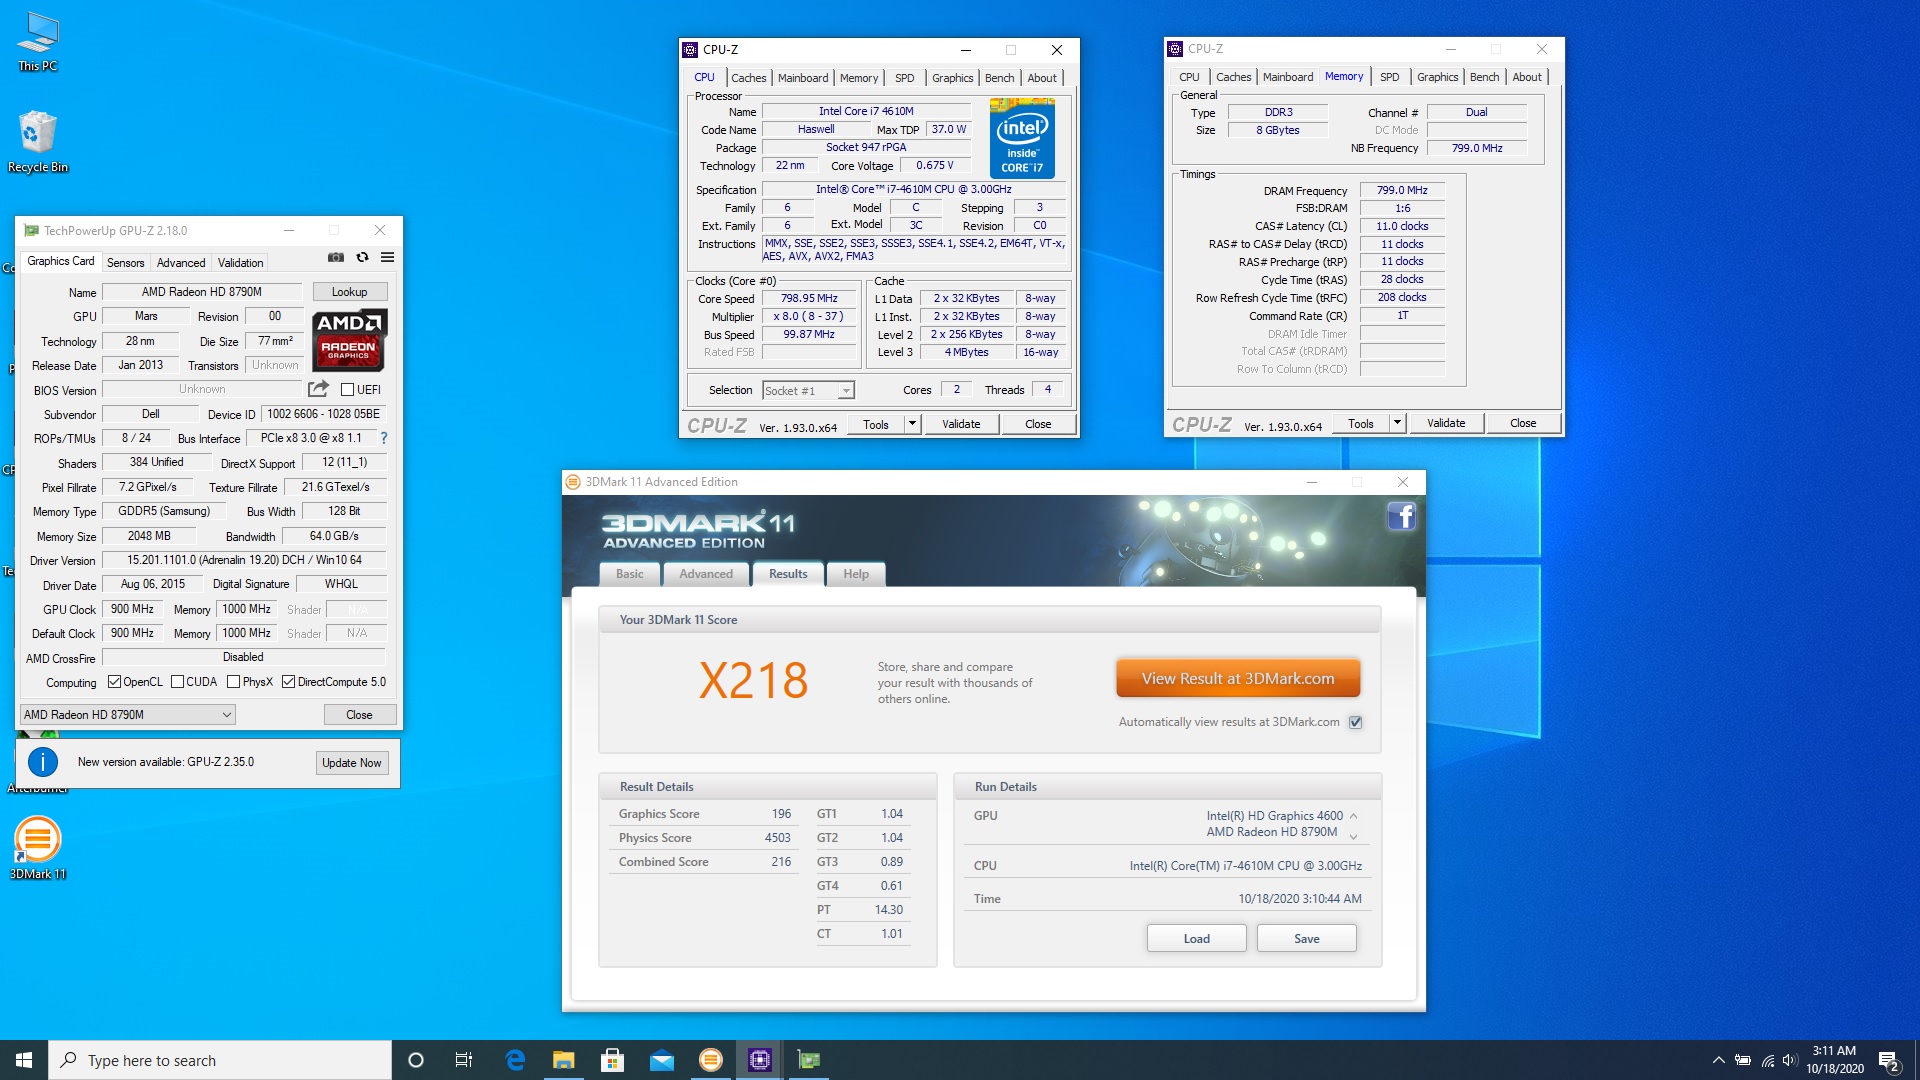The image size is (1920, 1080).
Task: Click the Tools button in CPU-Z CPU window
Action: (x=876, y=424)
